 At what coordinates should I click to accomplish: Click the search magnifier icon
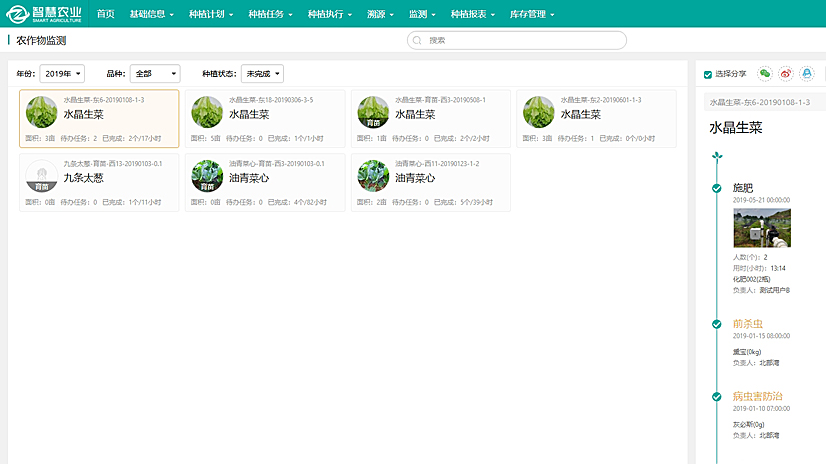tap(420, 41)
